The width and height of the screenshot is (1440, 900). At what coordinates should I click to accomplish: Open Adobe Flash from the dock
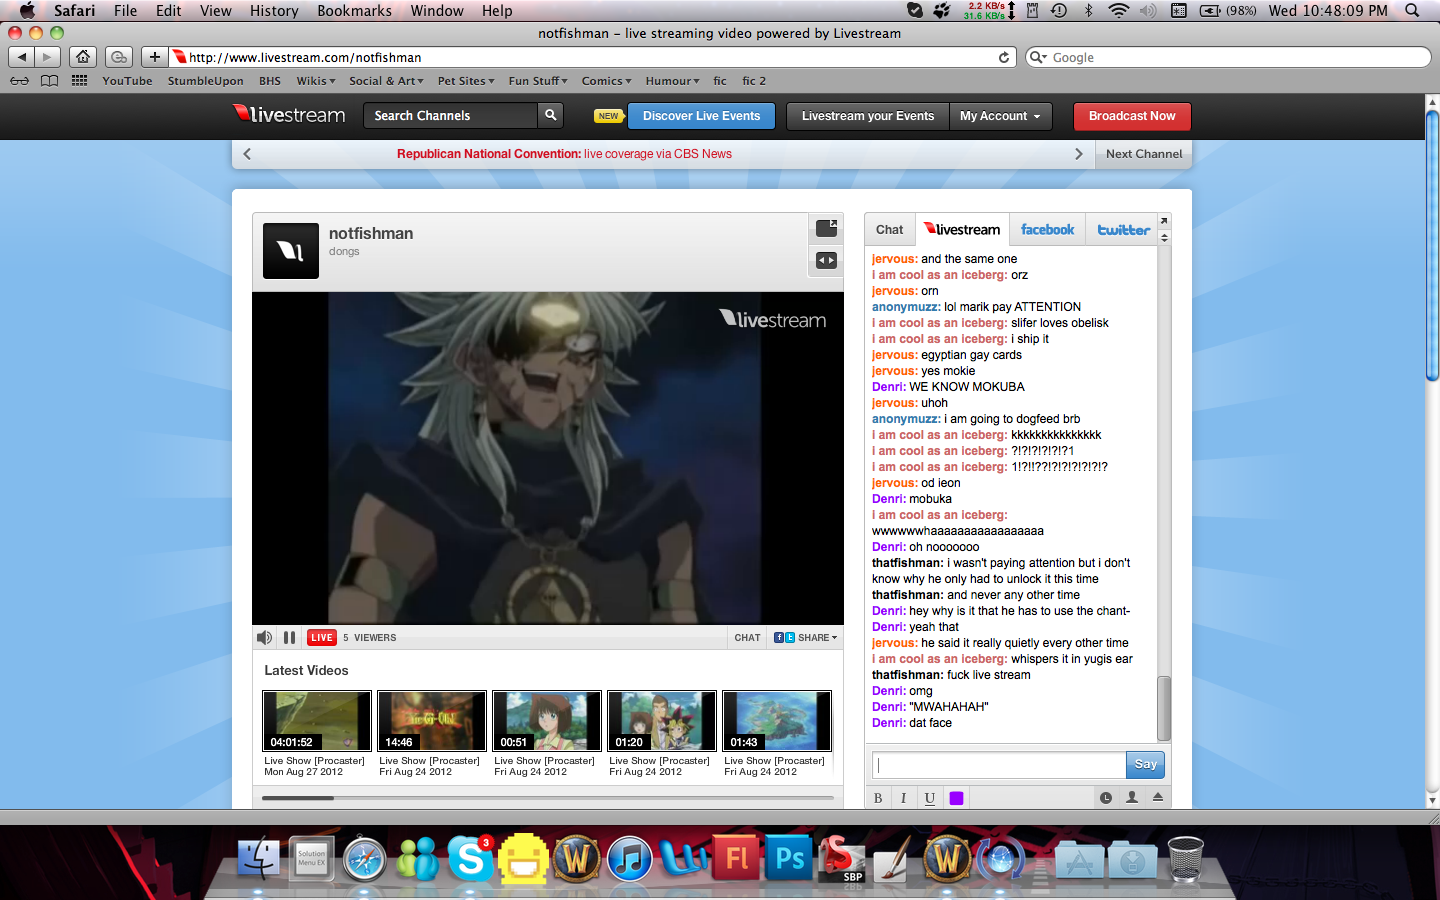click(x=737, y=858)
